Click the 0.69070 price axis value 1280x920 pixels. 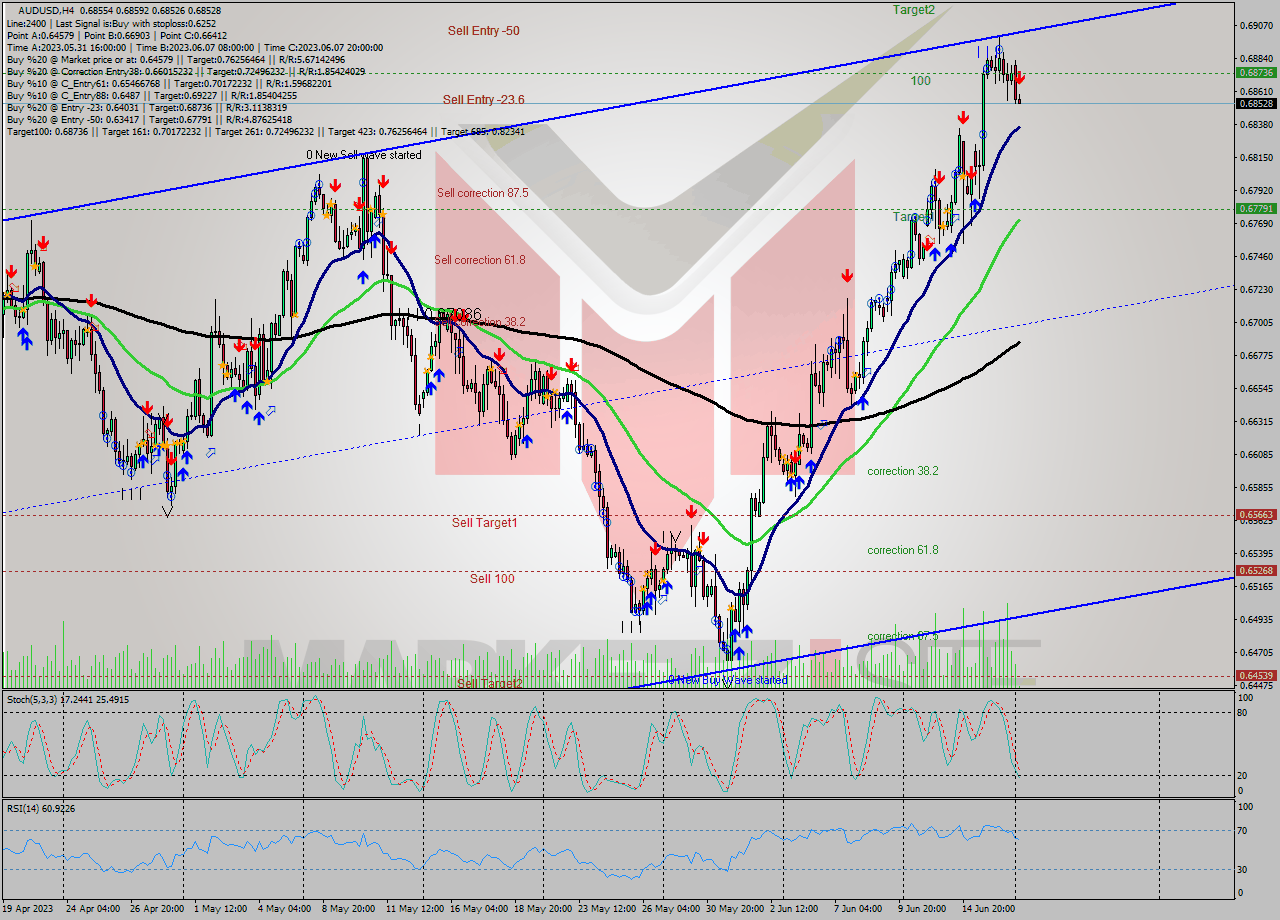(x=1256, y=25)
